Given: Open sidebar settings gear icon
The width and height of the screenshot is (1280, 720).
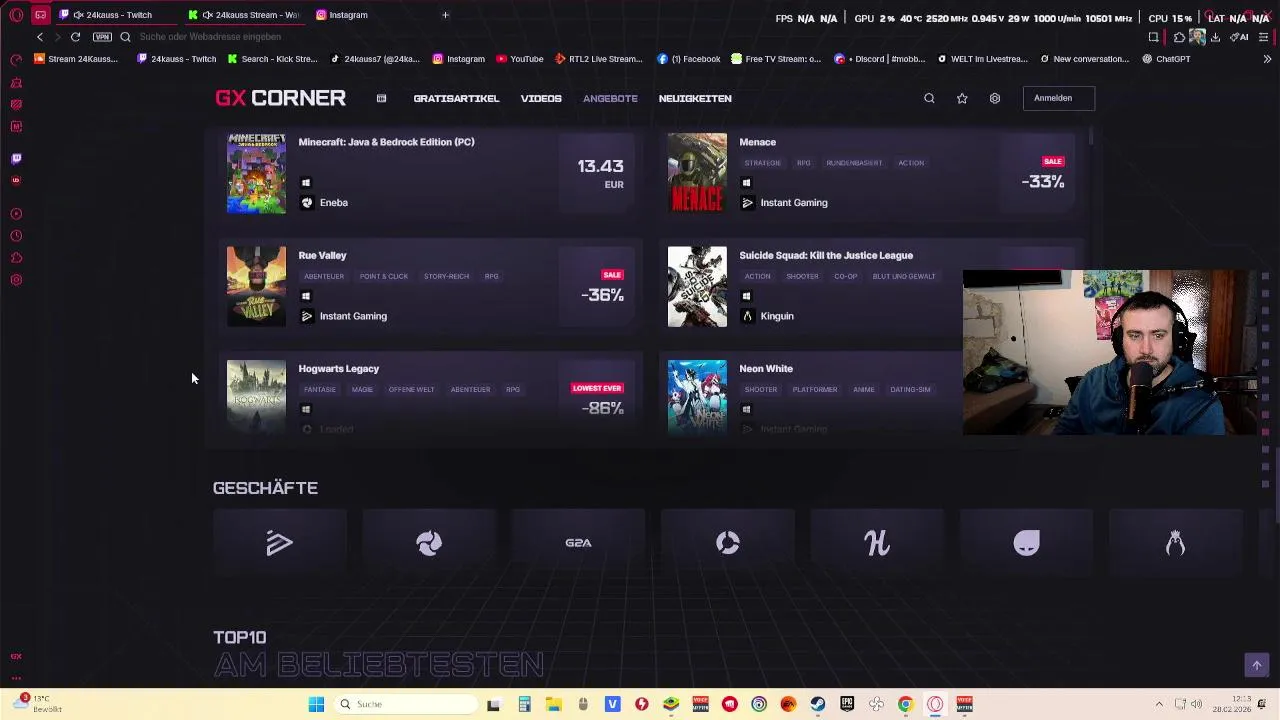Looking at the screenshot, I should [16, 280].
